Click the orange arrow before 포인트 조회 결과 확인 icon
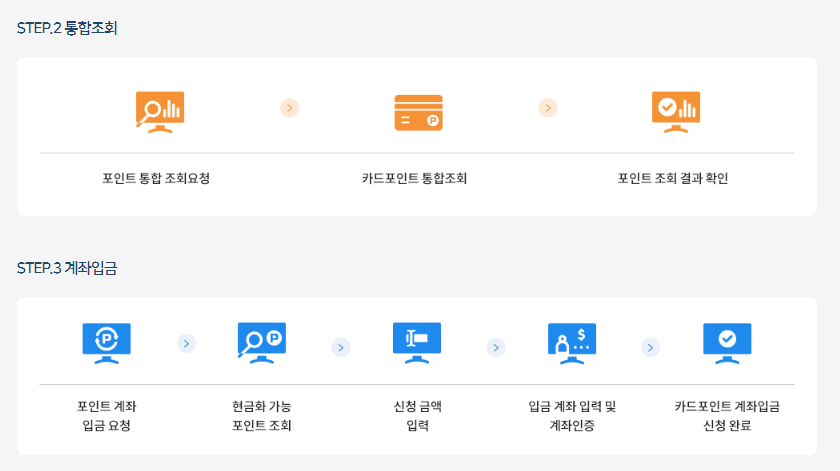Screen dimensions: 840x471 tap(548, 108)
